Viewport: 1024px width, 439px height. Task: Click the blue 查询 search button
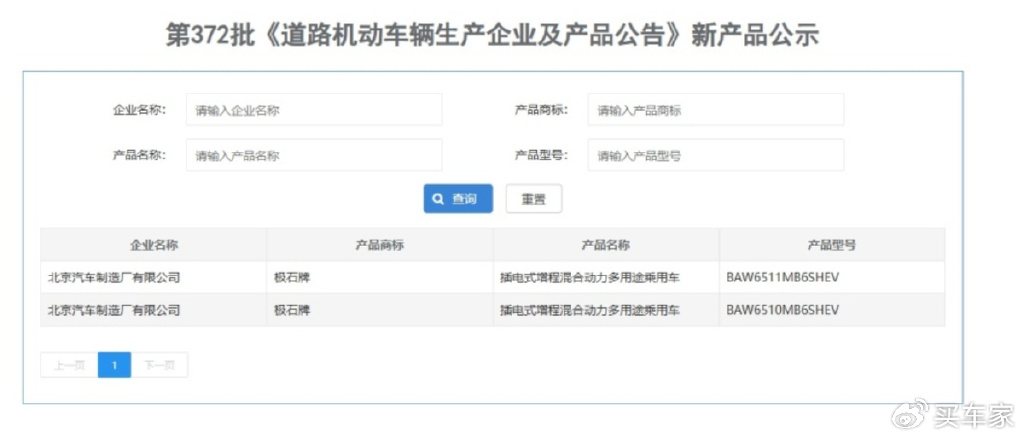pyautogui.click(x=458, y=199)
